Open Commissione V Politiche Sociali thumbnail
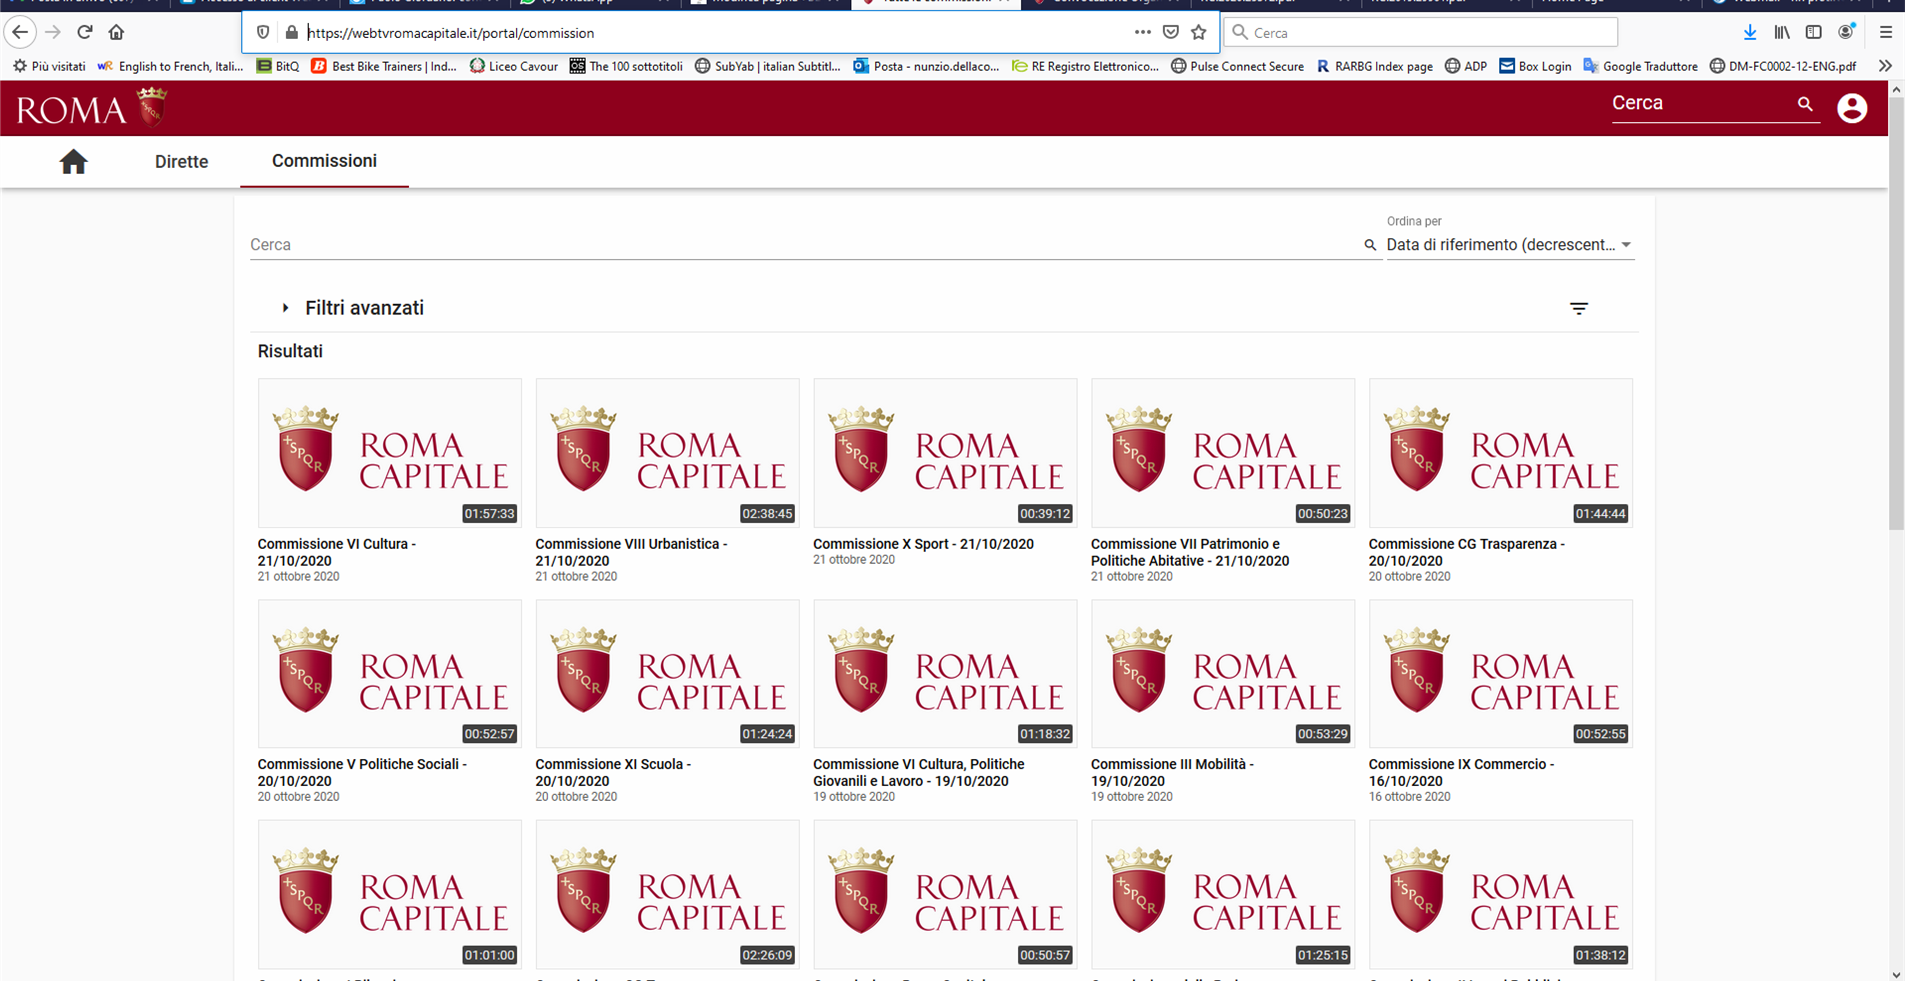 point(390,674)
